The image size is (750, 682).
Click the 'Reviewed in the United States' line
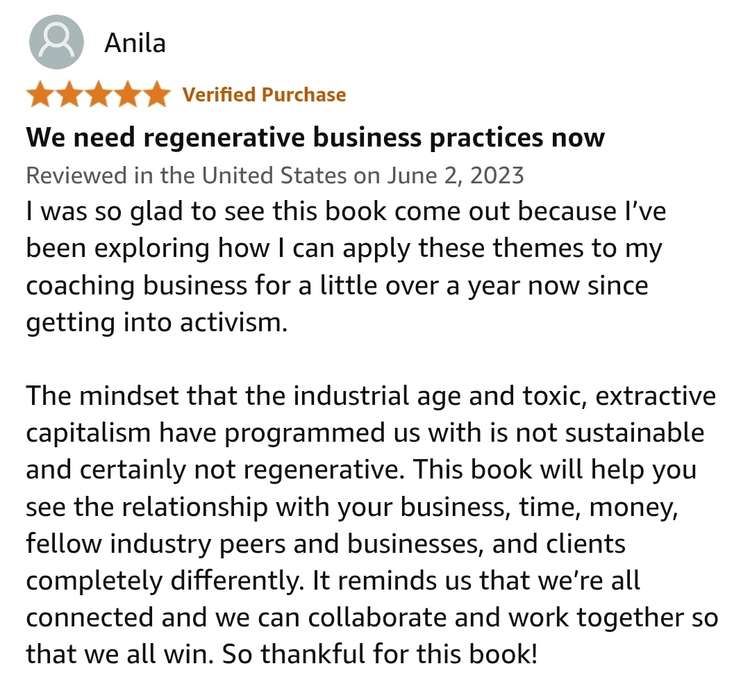190,175
